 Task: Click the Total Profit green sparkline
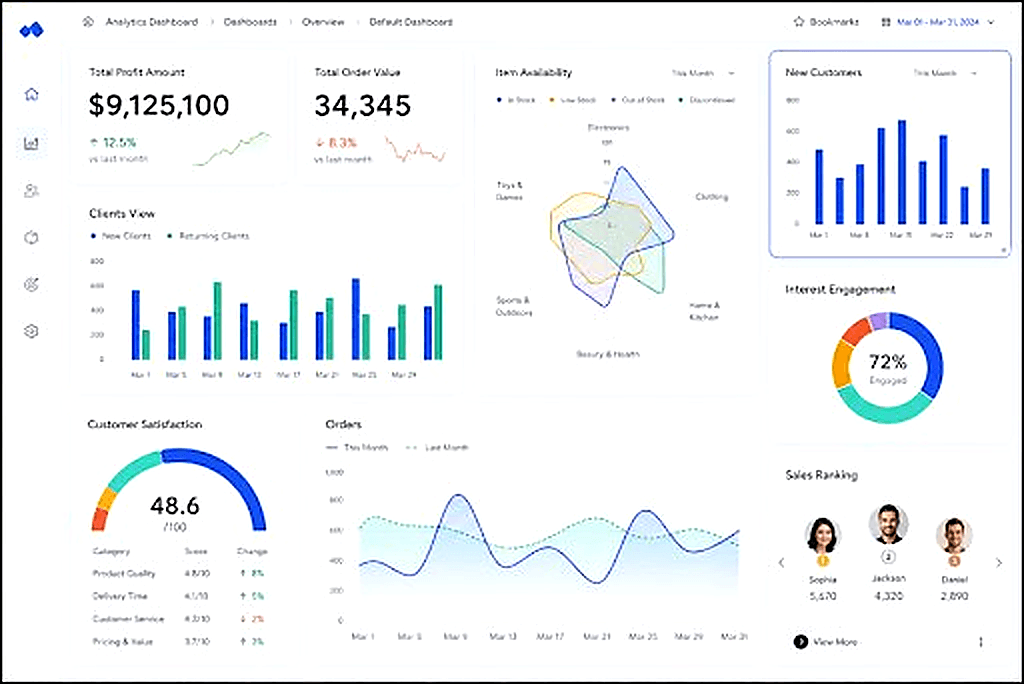click(232, 148)
